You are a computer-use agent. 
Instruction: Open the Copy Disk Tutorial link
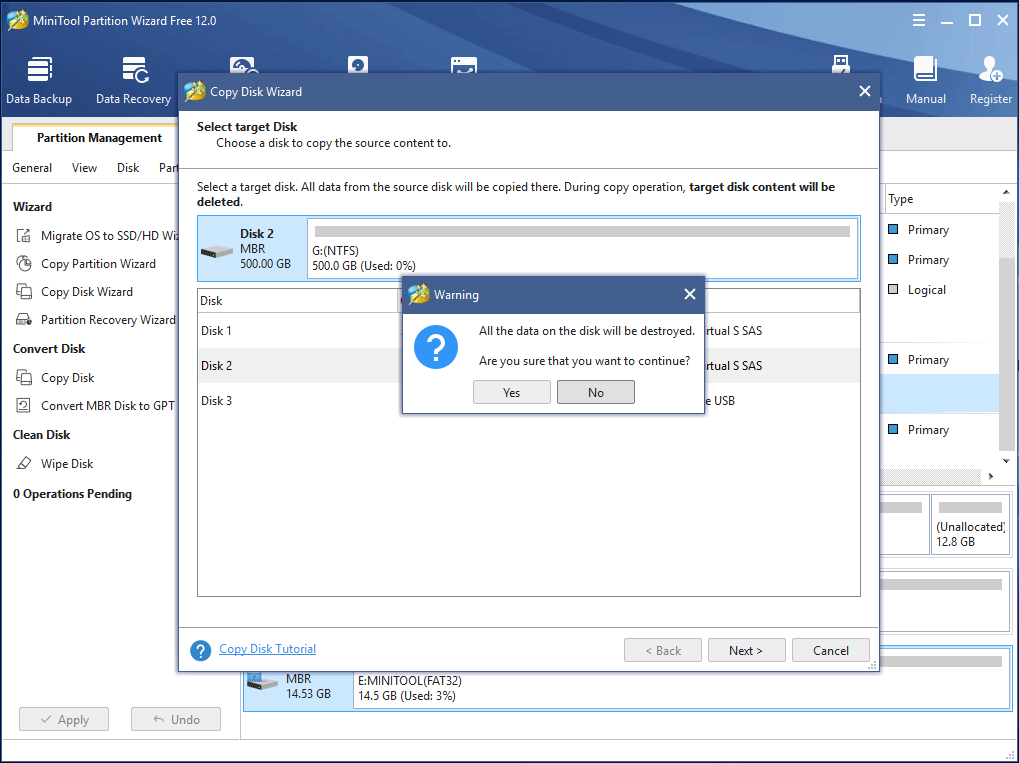point(267,649)
